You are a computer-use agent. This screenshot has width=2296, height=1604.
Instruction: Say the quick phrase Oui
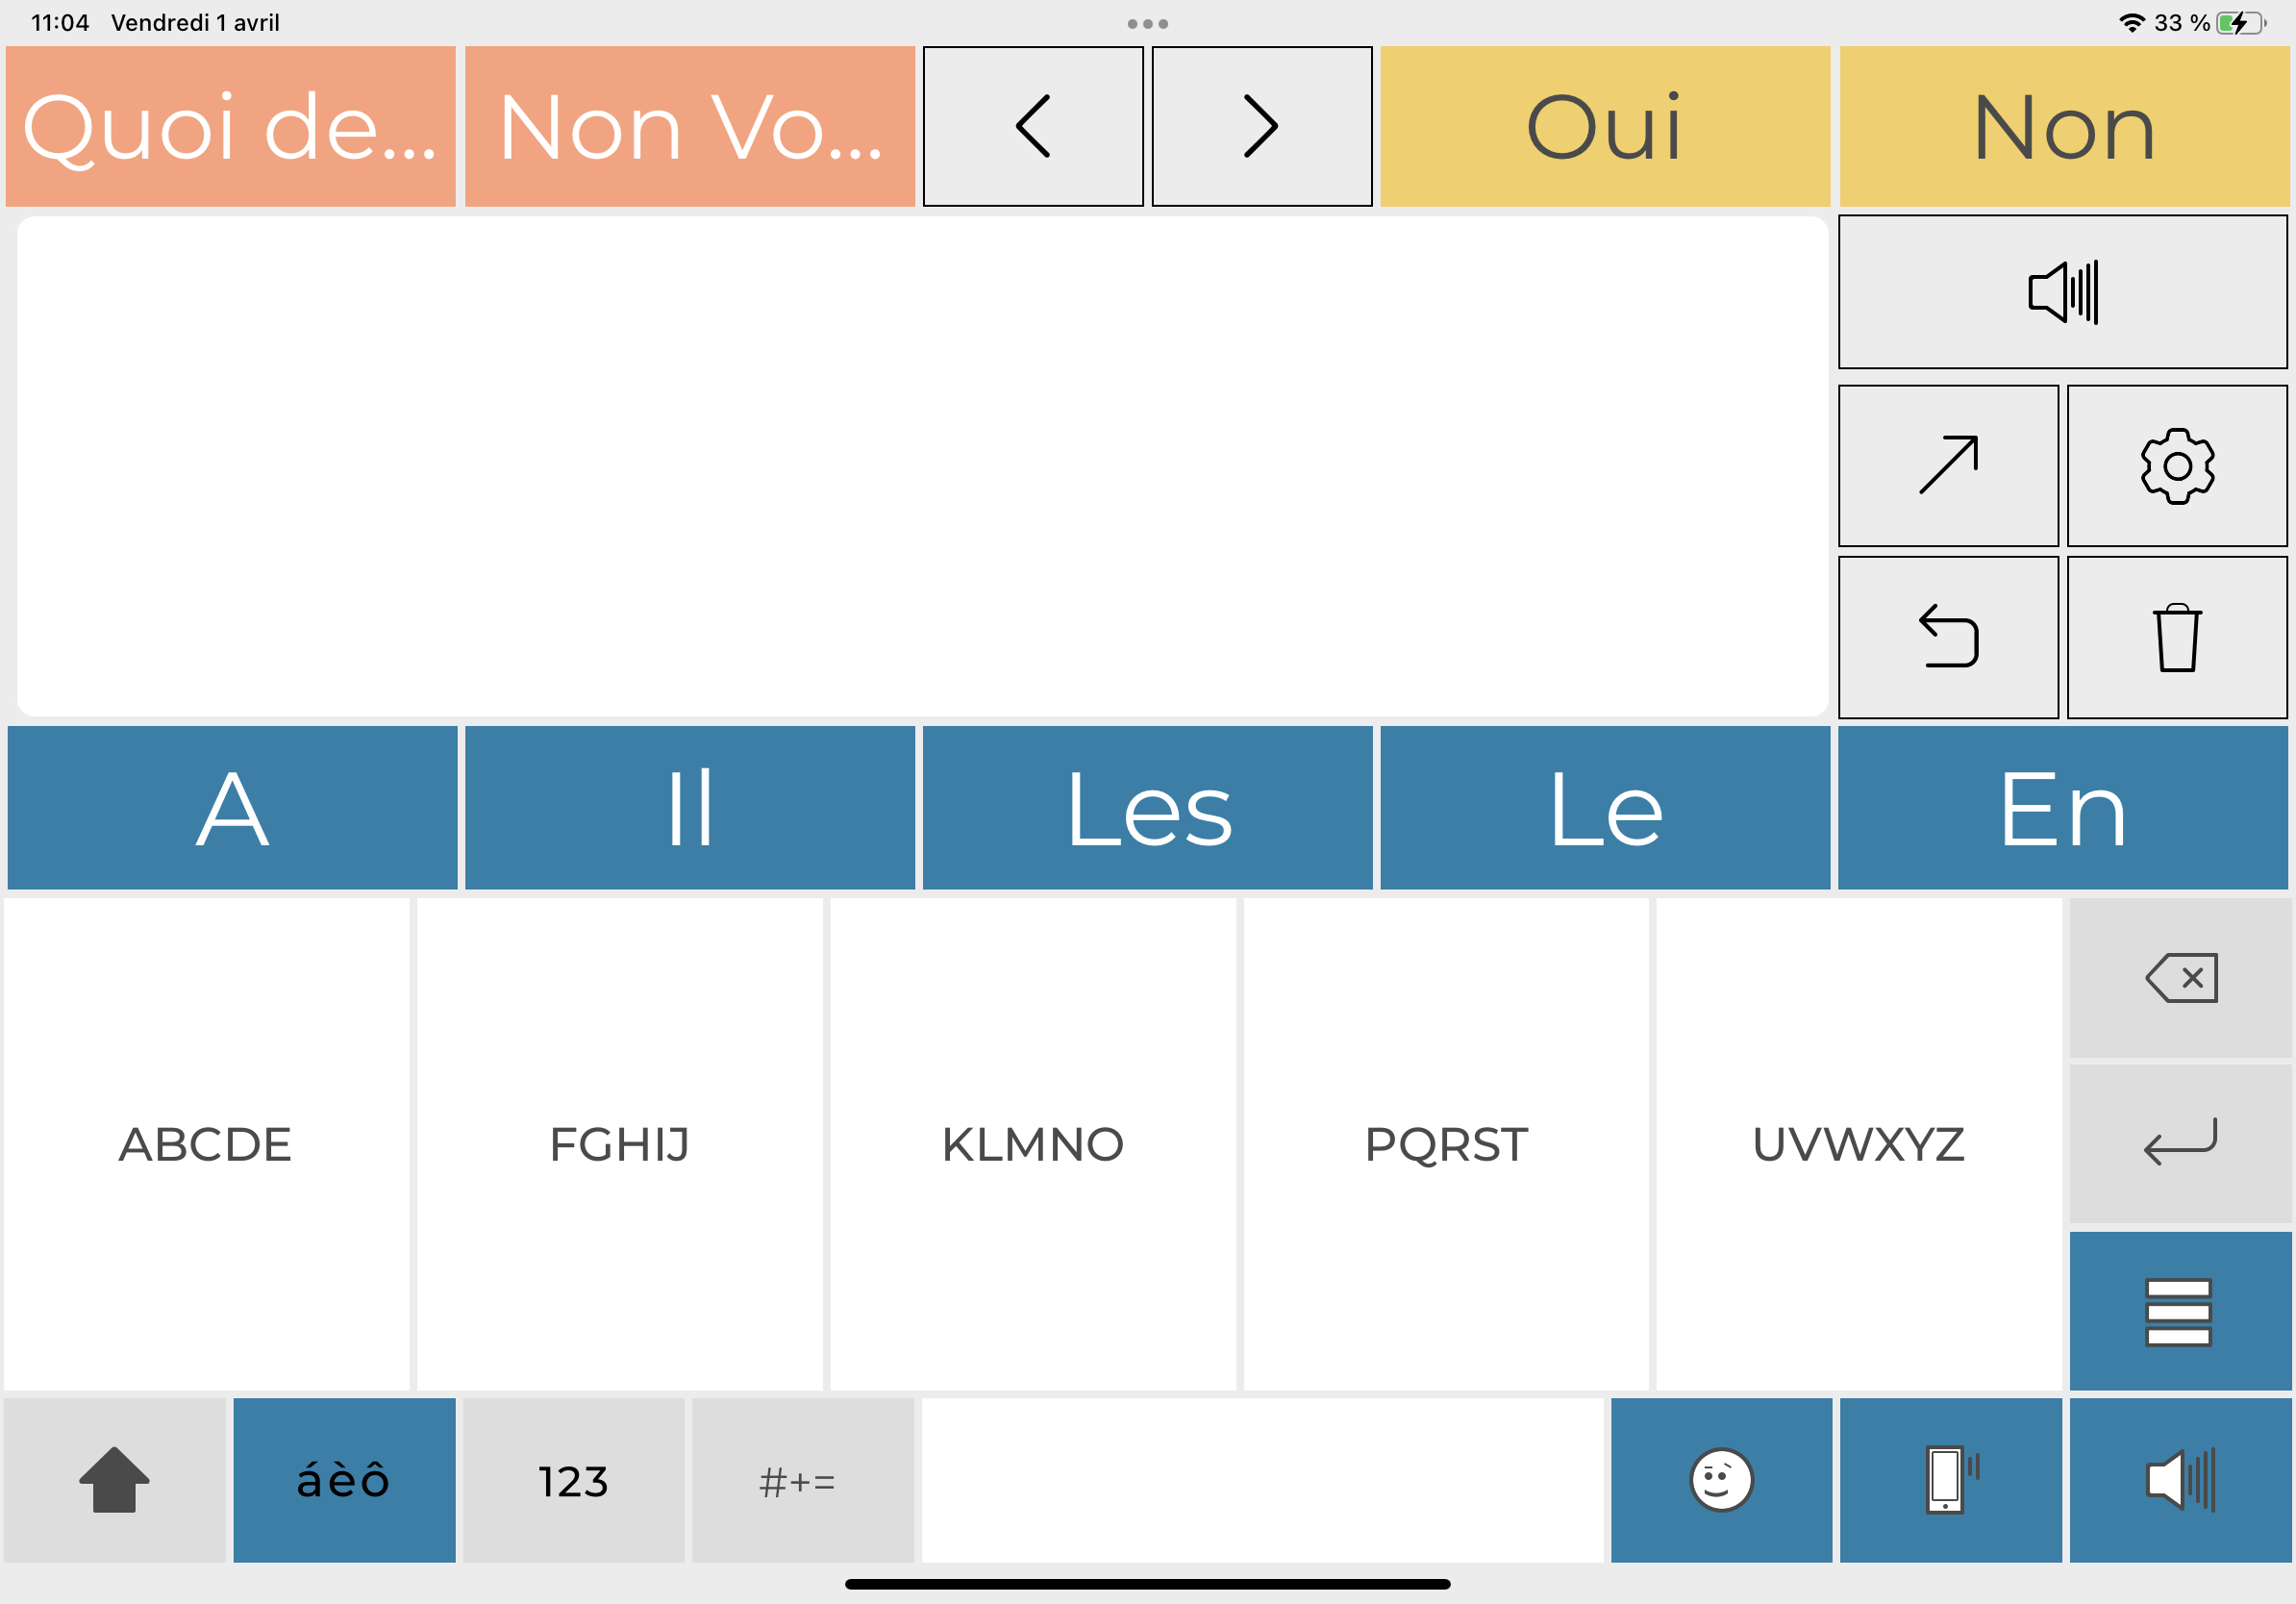[x=1604, y=127]
